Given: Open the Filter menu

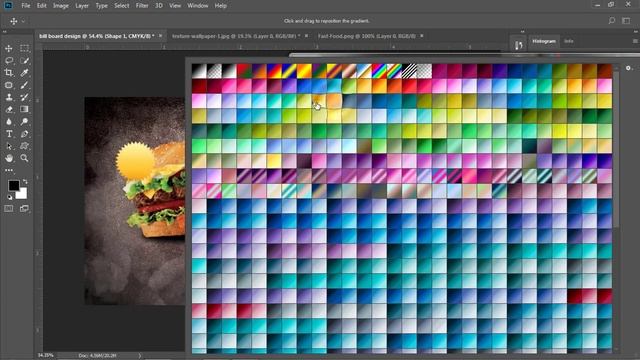Looking at the screenshot, I should (142, 6).
